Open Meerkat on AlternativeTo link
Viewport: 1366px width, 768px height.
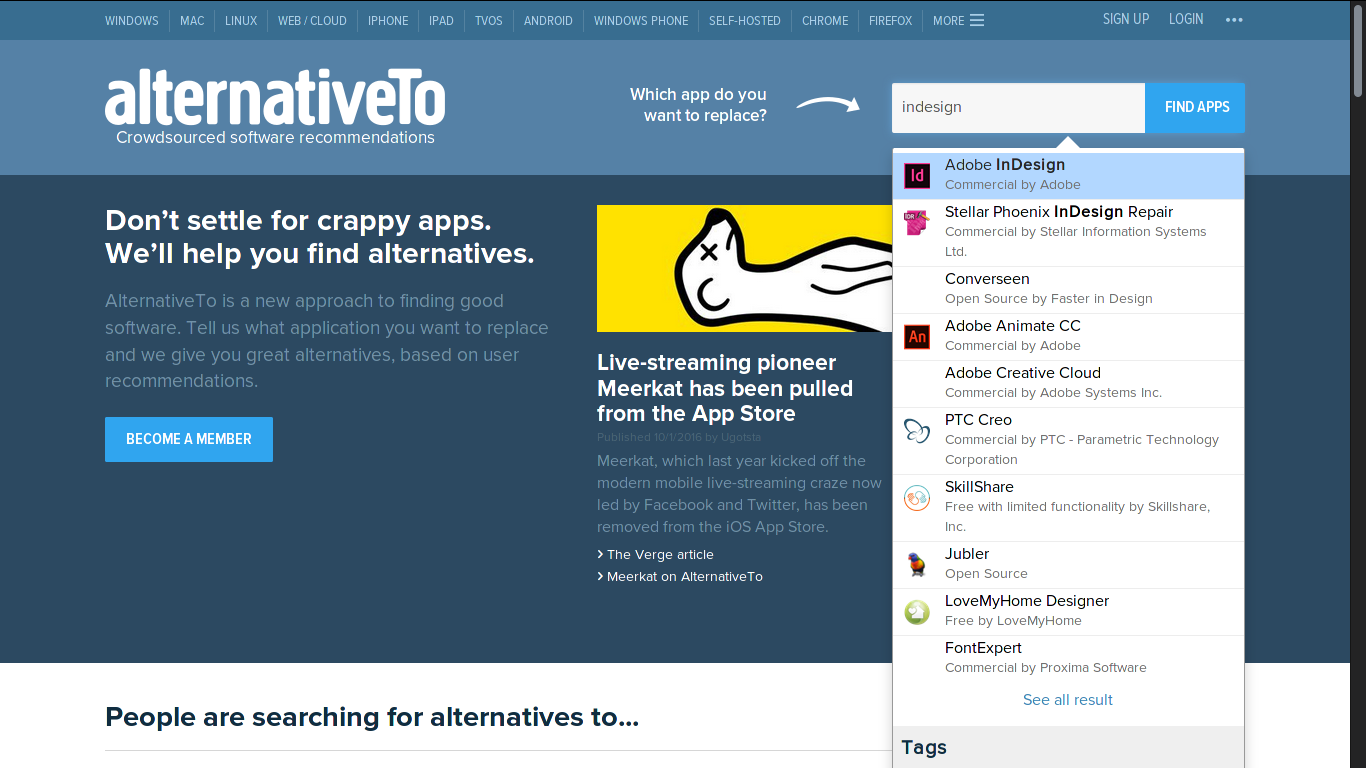pyautogui.click(x=684, y=576)
